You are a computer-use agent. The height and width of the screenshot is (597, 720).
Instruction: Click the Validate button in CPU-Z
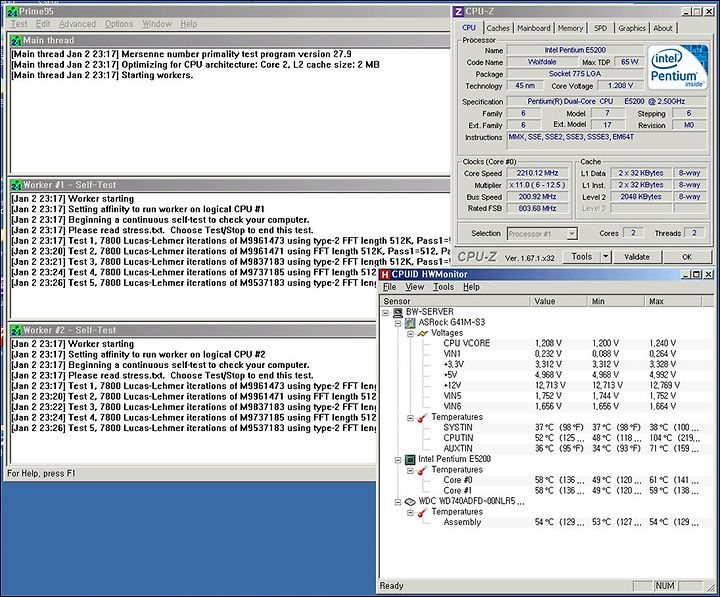[x=637, y=257]
